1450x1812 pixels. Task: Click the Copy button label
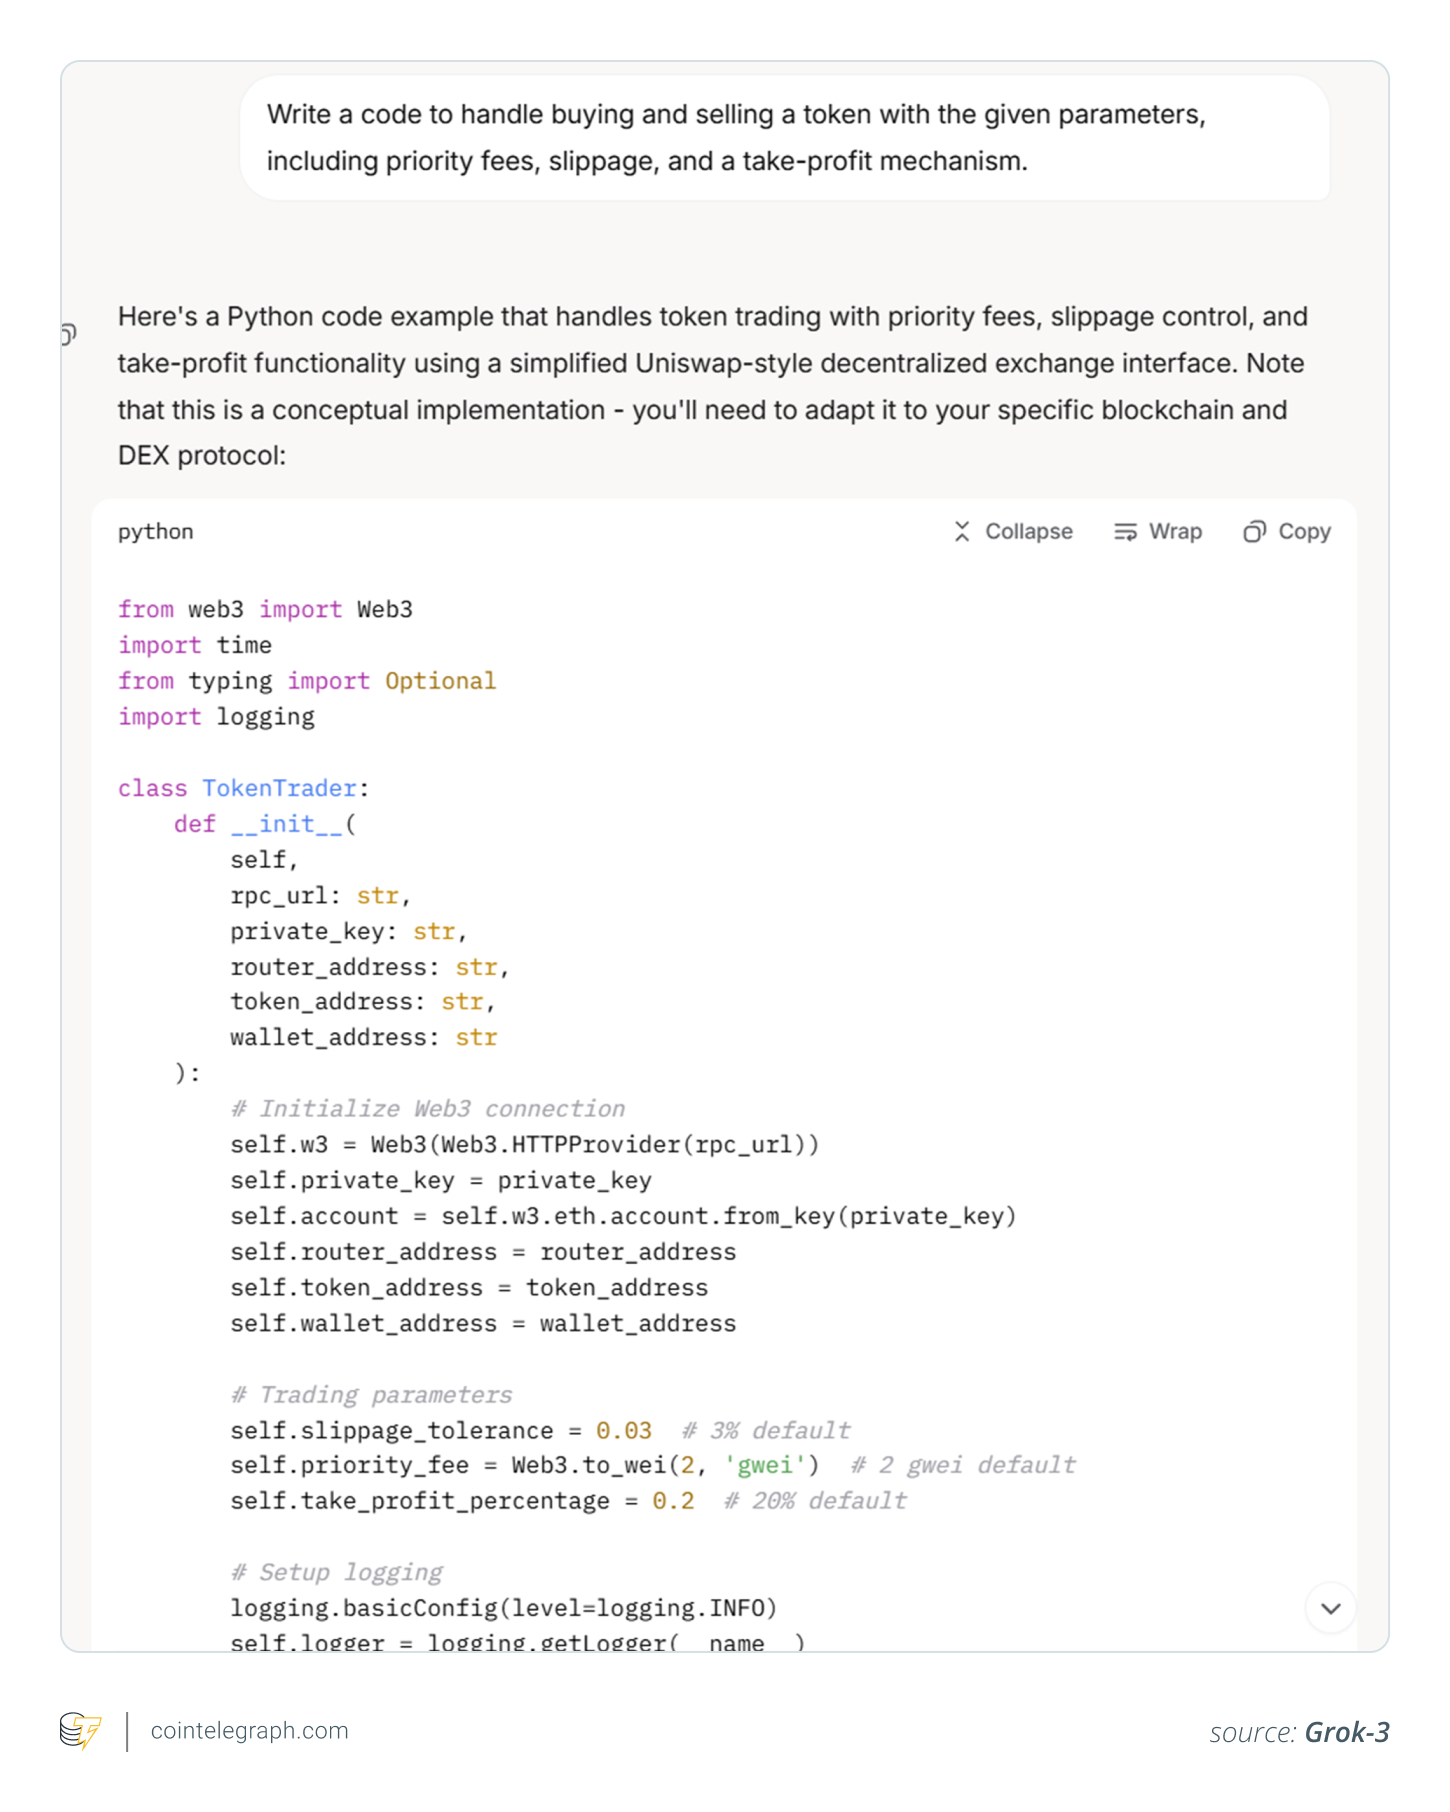(x=1305, y=531)
